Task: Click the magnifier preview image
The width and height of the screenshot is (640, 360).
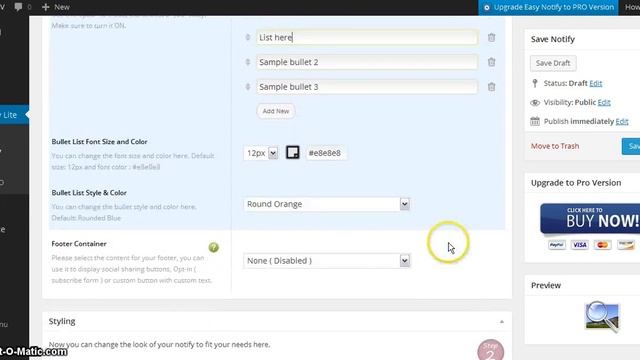Action: click(x=602, y=317)
